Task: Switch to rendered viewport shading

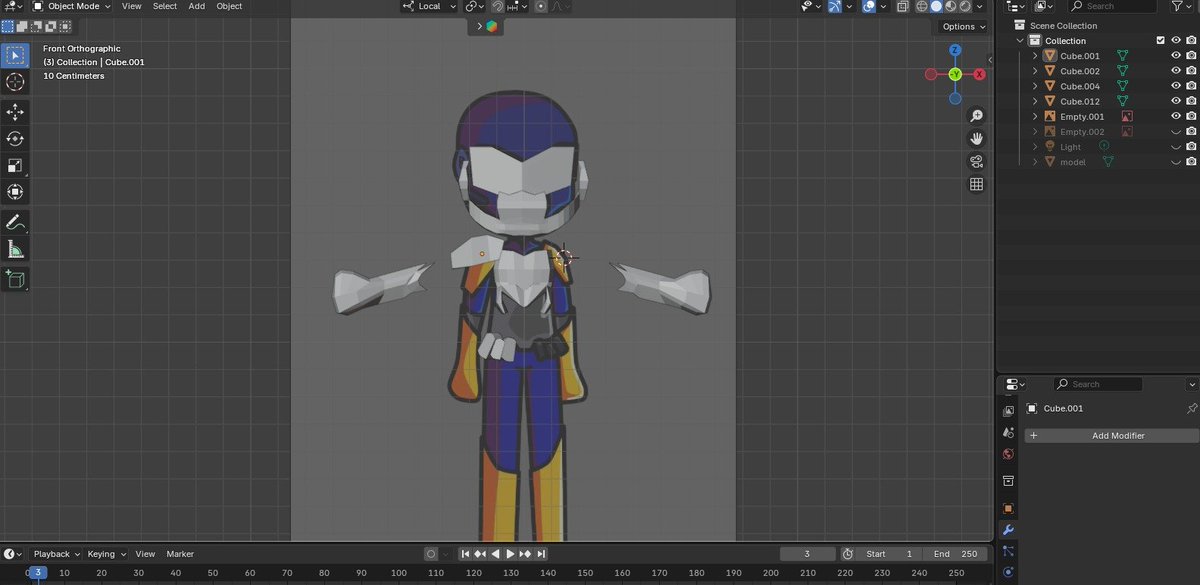Action: pos(964,6)
